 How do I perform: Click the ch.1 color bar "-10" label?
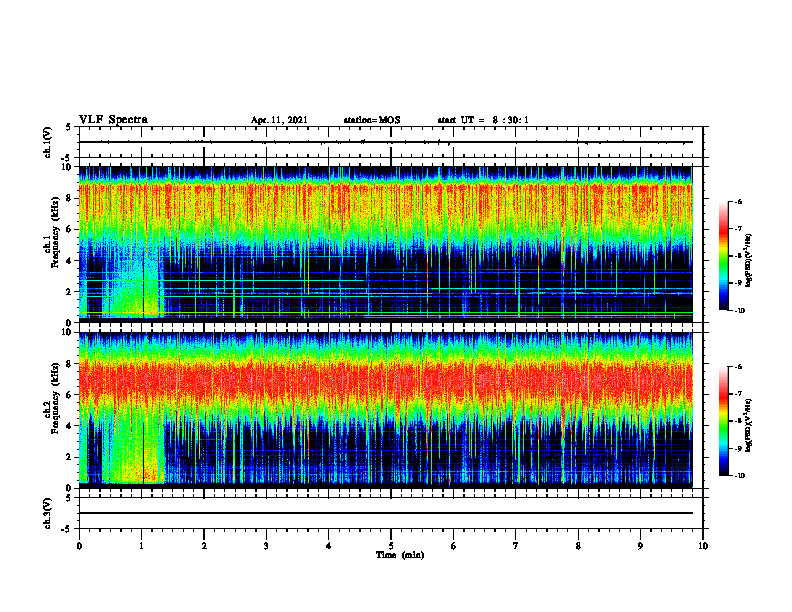(739, 310)
